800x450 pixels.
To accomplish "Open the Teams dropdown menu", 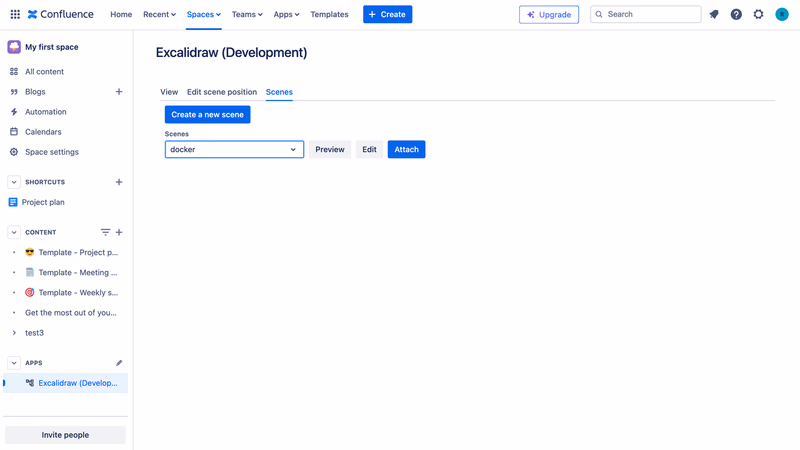I will click(x=247, y=14).
